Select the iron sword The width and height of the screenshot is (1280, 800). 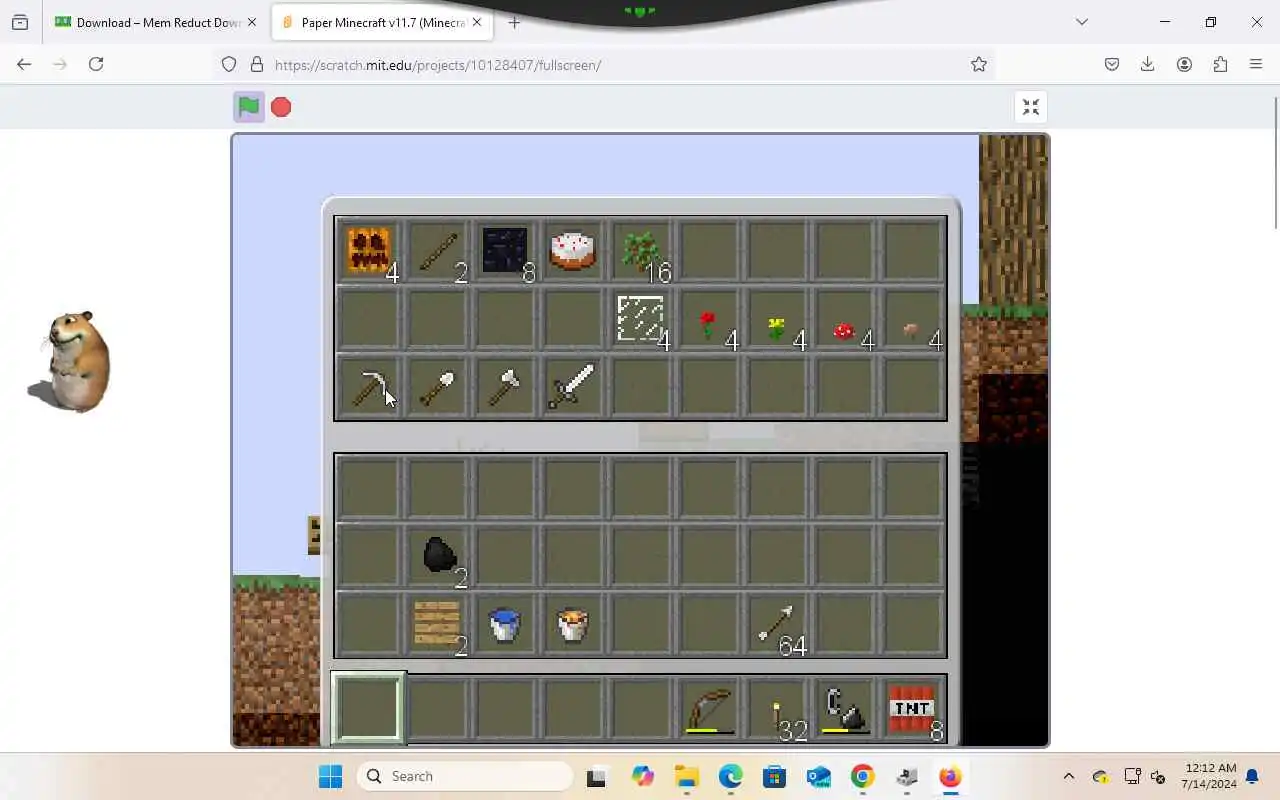[573, 387]
